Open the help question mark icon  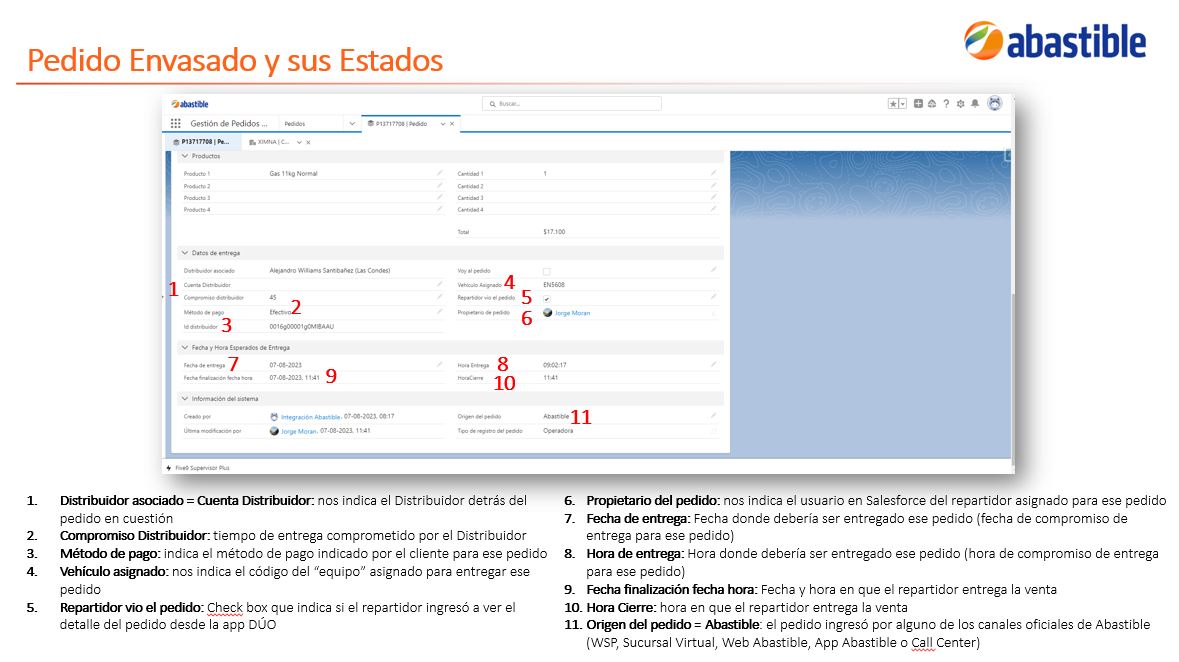946,104
